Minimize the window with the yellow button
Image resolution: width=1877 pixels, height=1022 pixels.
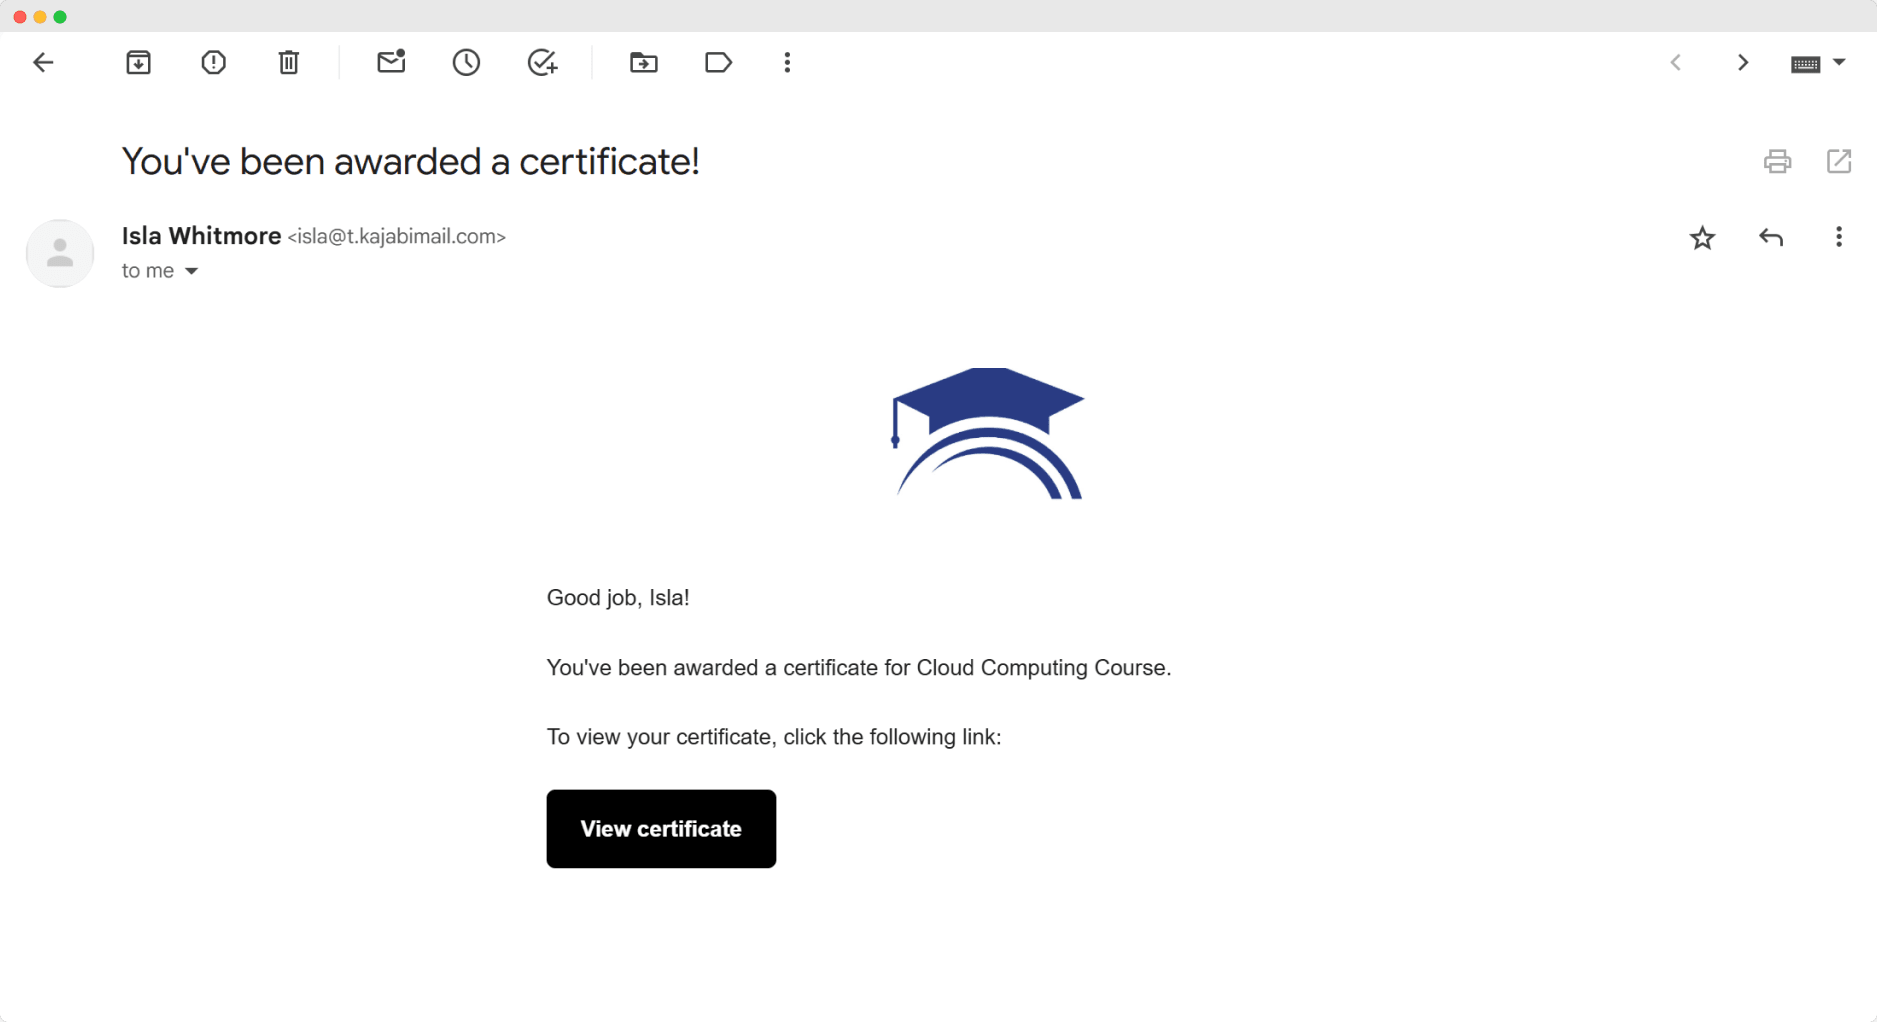pyautogui.click(x=40, y=17)
